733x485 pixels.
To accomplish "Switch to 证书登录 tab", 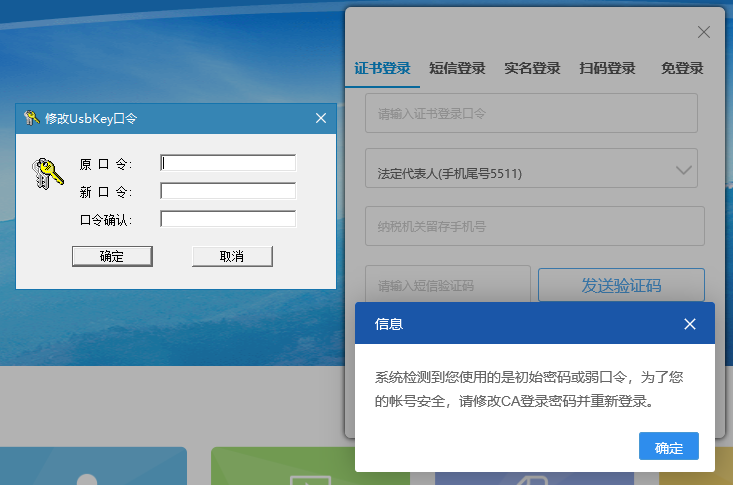I will coord(382,69).
